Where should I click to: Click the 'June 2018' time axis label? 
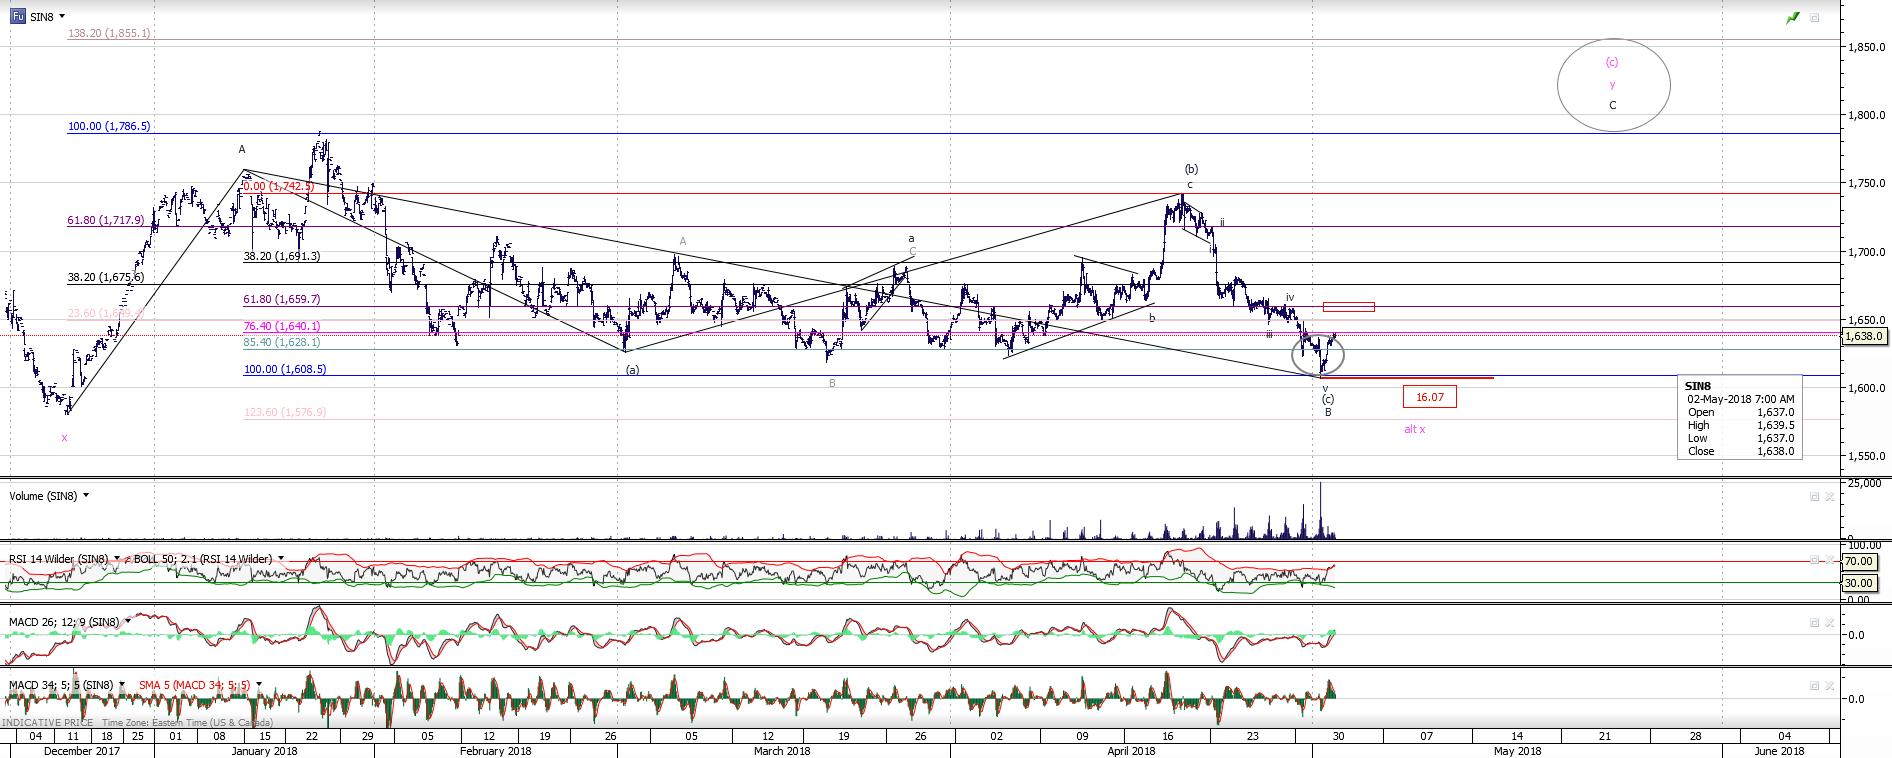point(1779,751)
